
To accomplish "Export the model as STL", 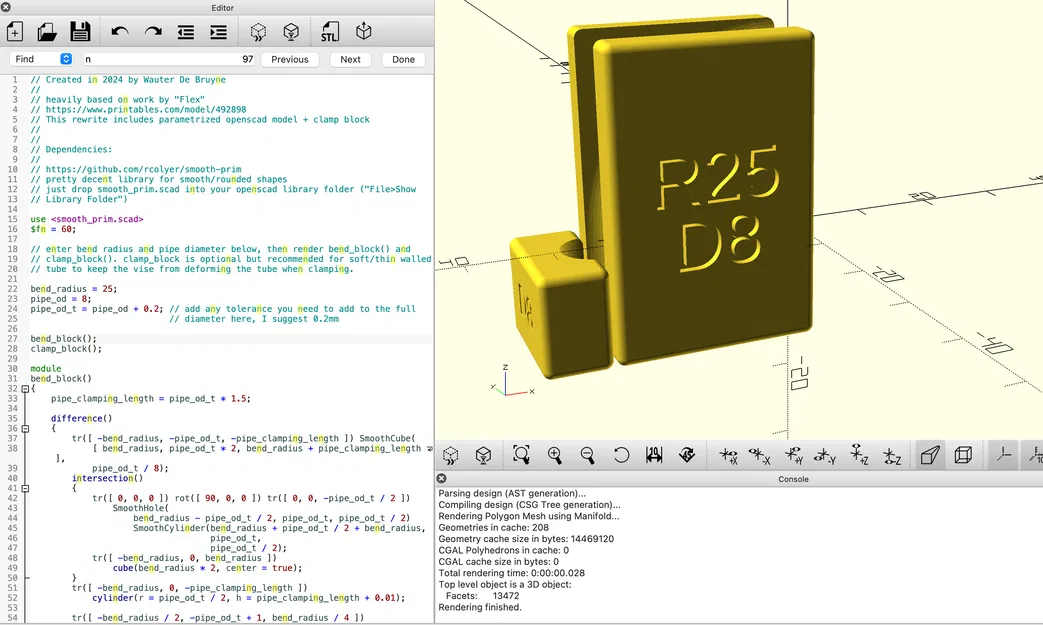I will pos(329,31).
